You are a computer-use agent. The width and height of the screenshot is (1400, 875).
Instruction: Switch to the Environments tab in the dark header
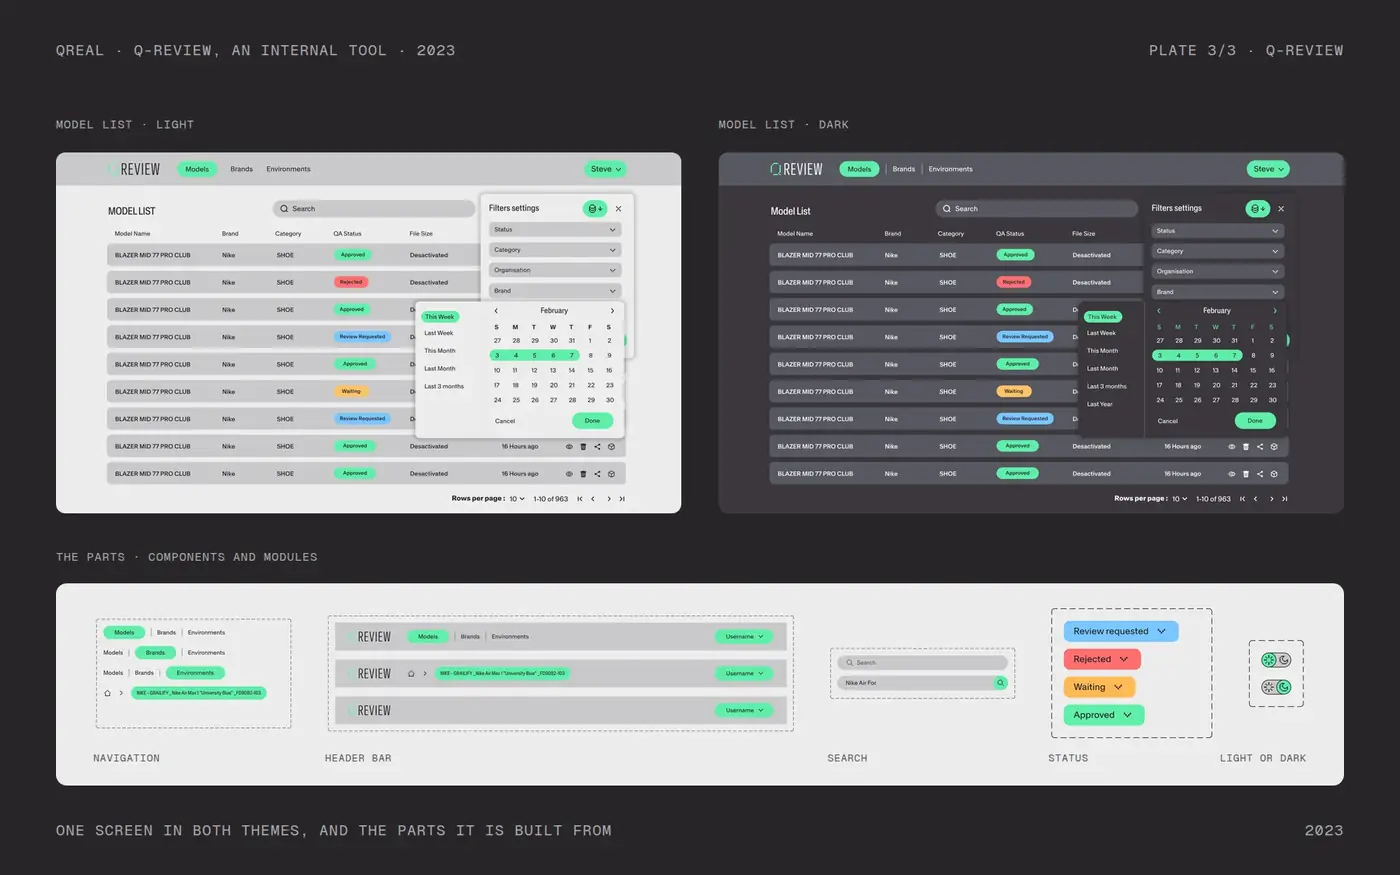click(x=950, y=169)
